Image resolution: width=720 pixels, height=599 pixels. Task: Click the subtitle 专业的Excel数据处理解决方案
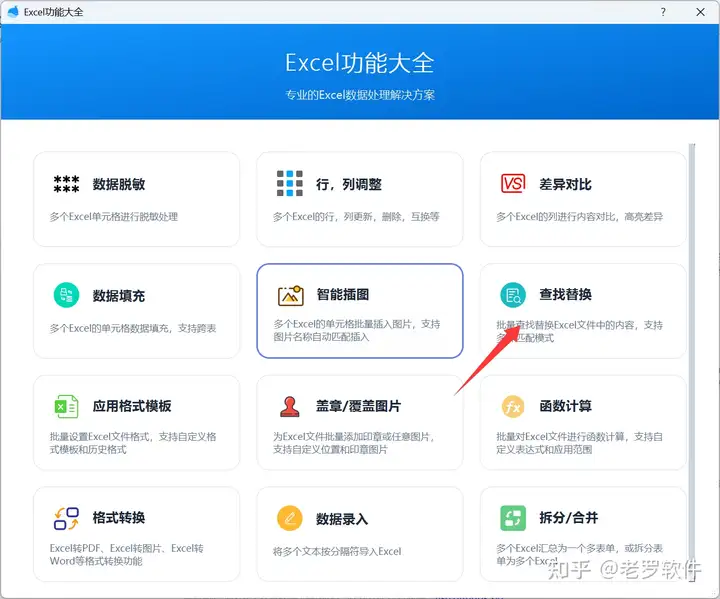[x=360, y=95]
